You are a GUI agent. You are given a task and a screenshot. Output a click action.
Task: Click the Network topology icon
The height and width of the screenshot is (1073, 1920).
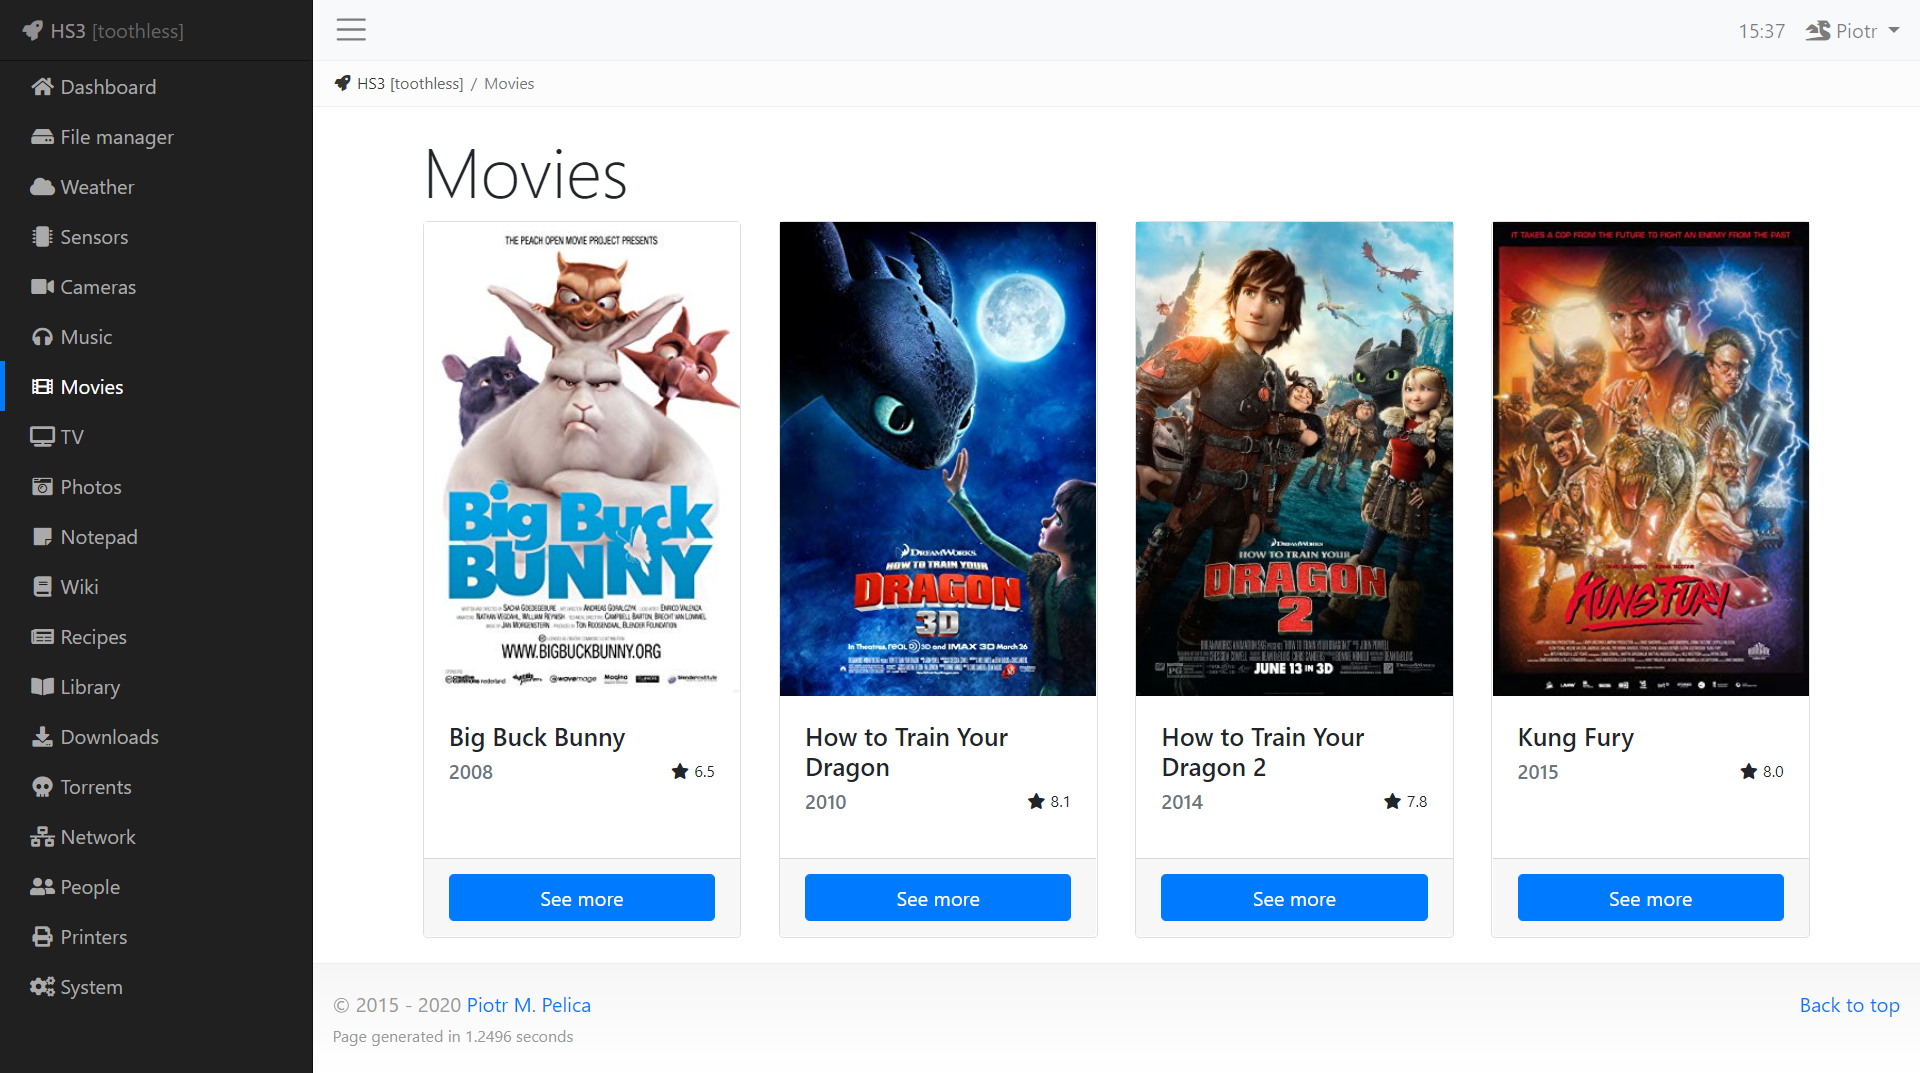tap(42, 837)
